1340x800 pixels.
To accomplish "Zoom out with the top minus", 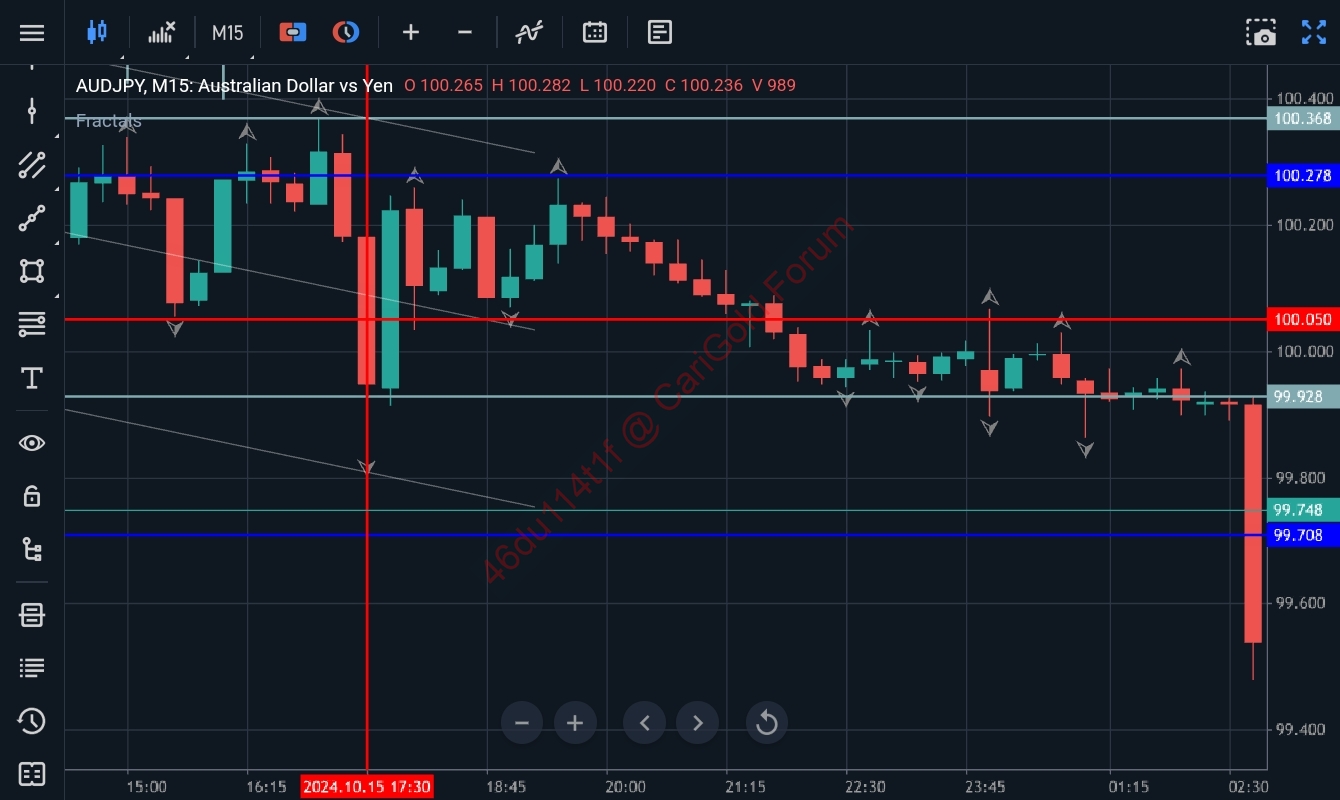I will [x=465, y=32].
